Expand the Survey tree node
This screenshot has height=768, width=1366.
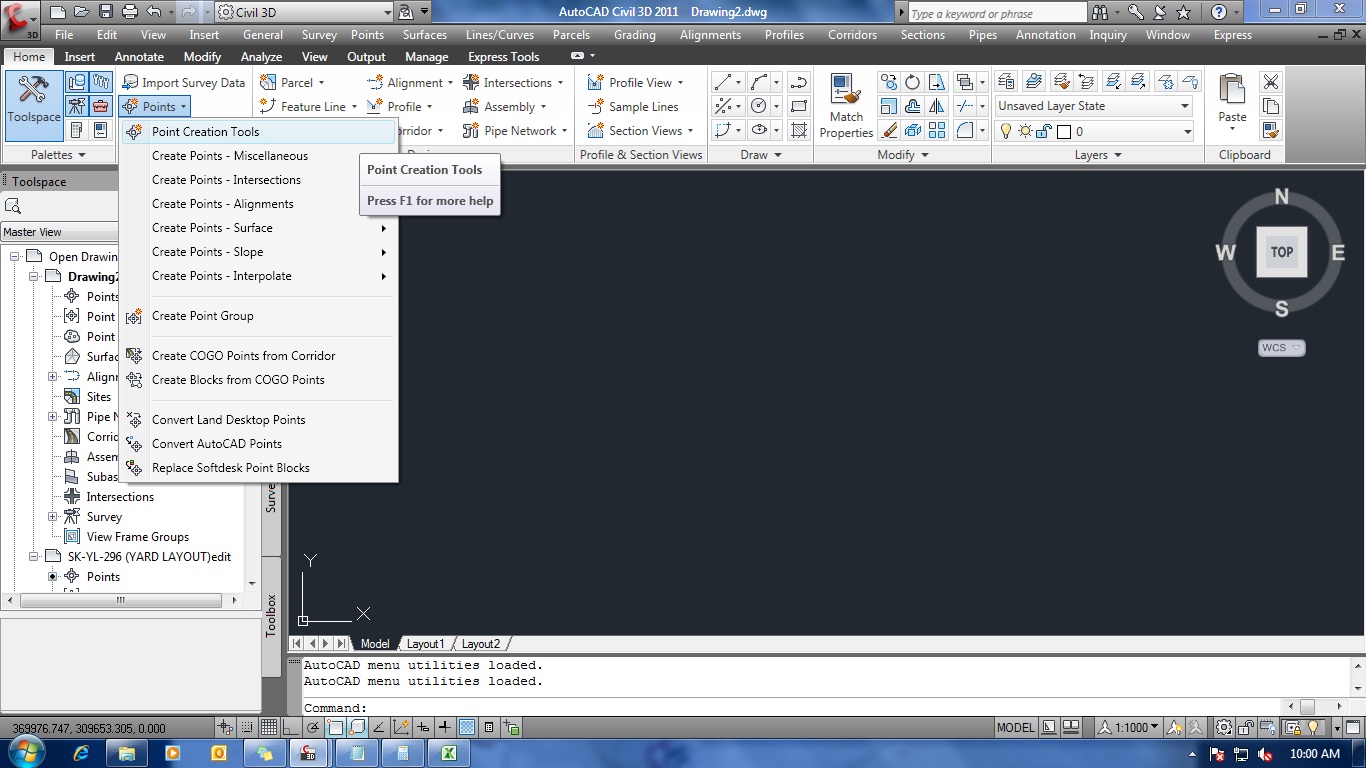click(x=53, y=517)
